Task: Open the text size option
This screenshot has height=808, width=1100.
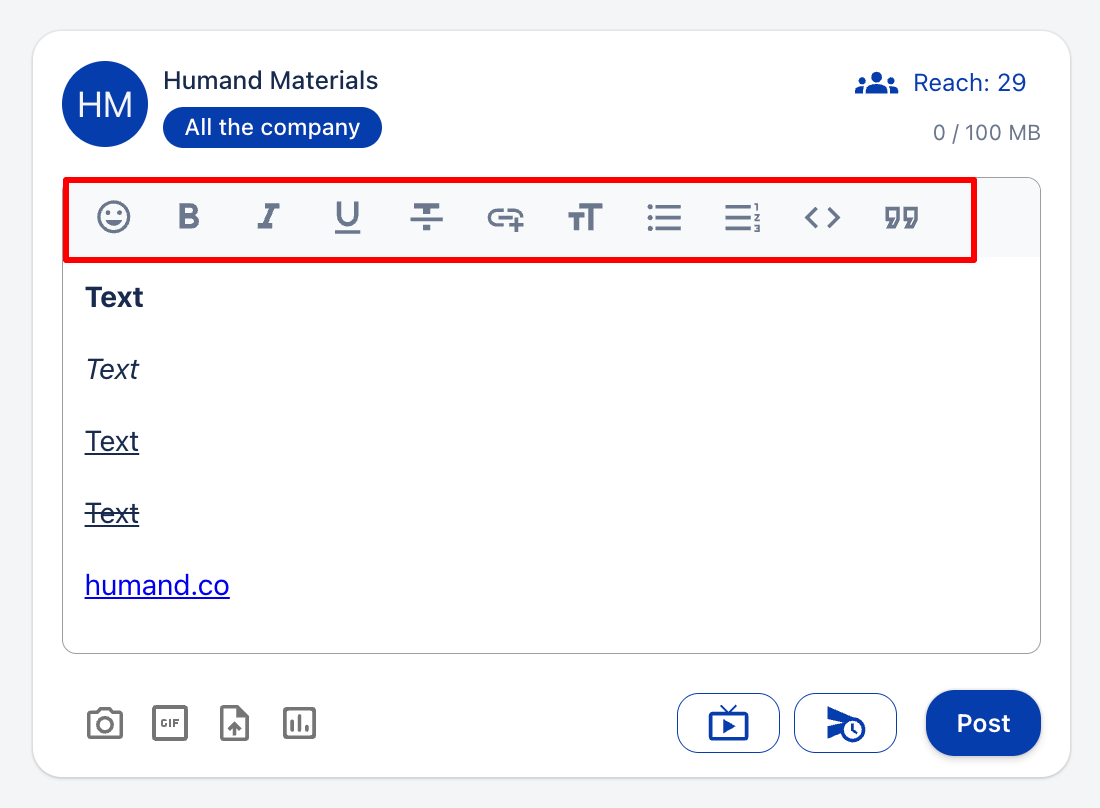Action: click(x=585, y=217)
